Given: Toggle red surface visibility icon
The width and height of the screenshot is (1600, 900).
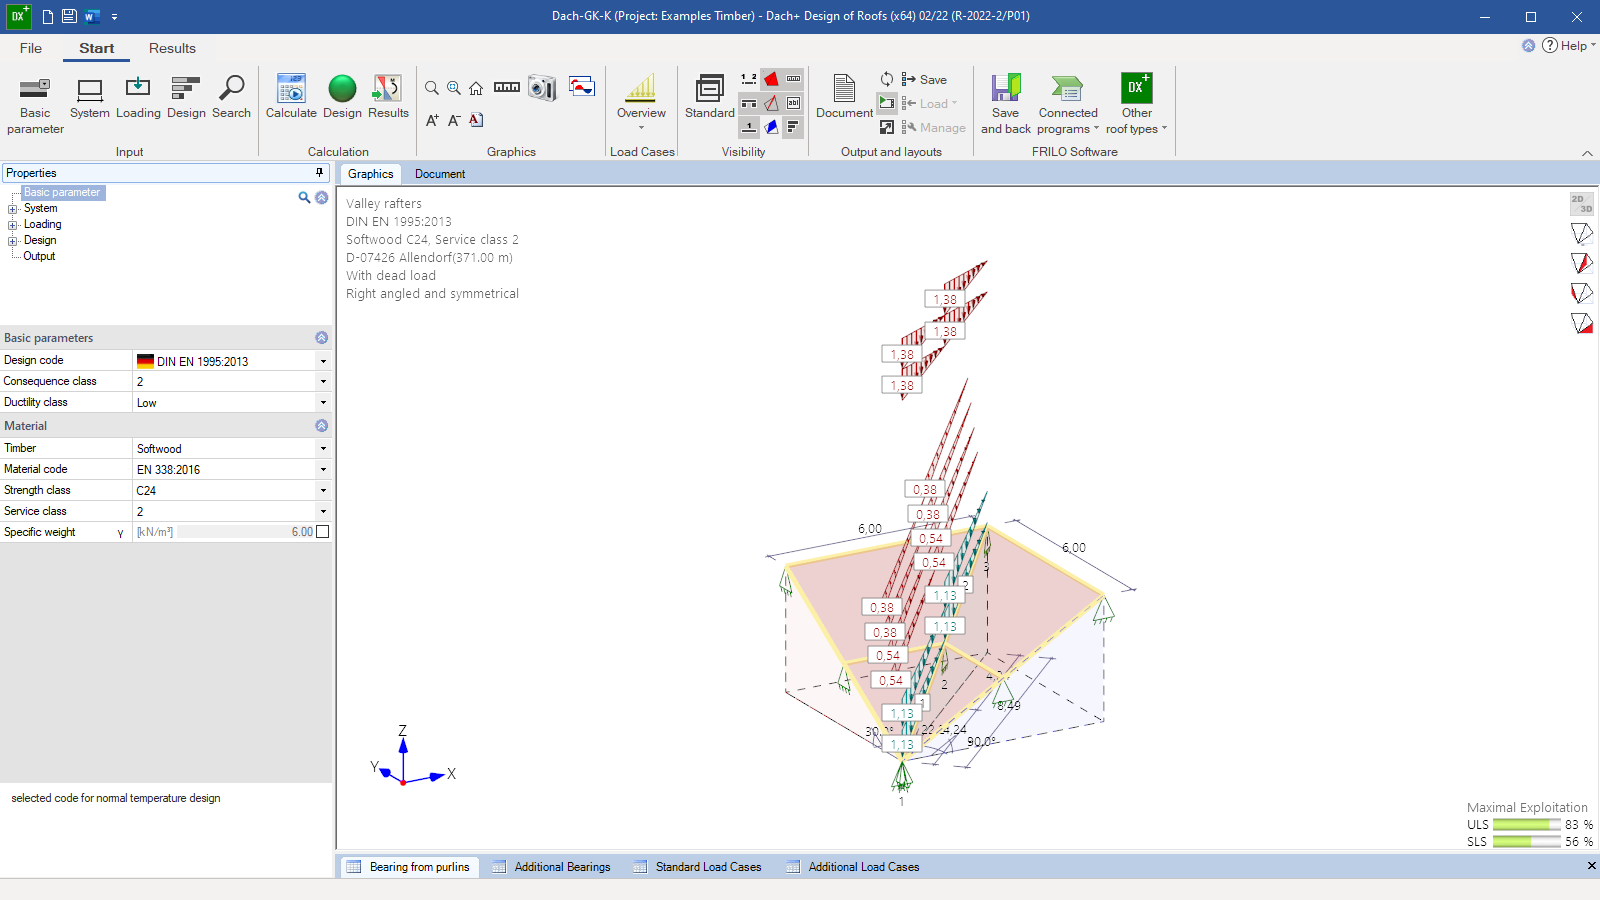Looking at the screenshot, I should [x=771, y=79].
